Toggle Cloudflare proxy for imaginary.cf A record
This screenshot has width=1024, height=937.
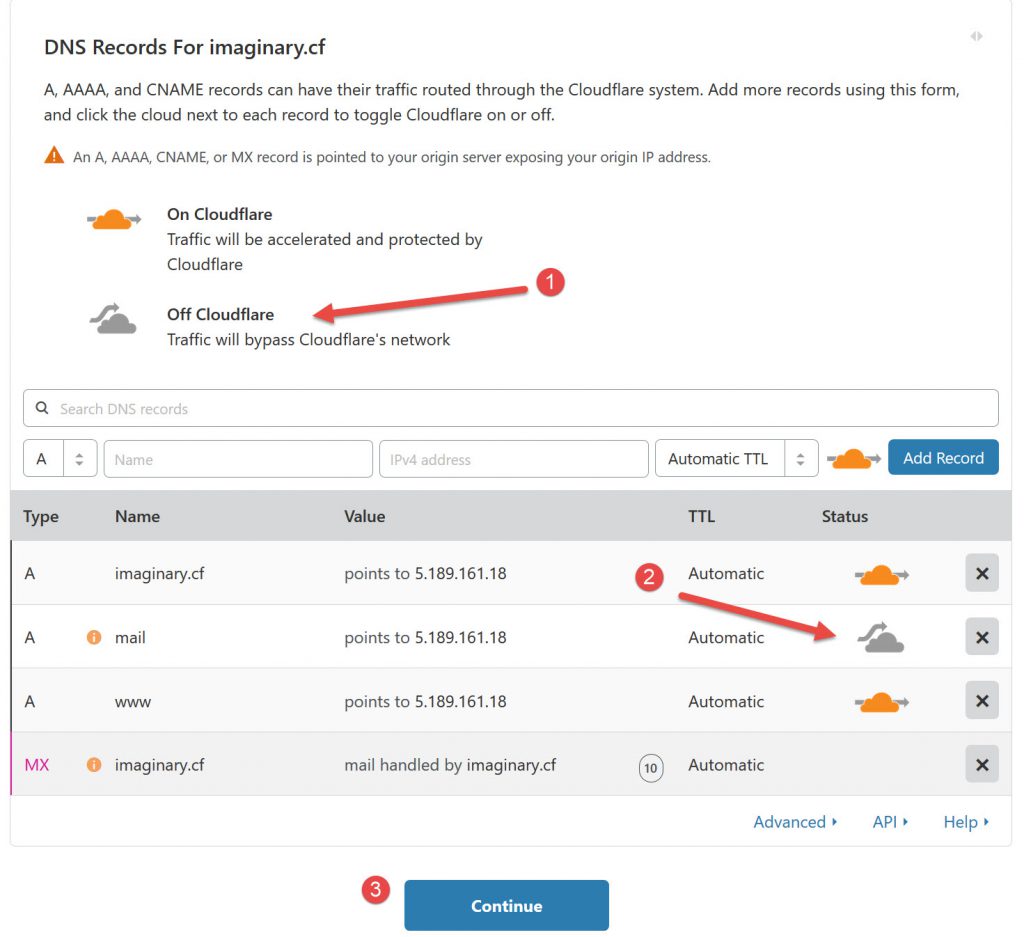tap(881, 575)
